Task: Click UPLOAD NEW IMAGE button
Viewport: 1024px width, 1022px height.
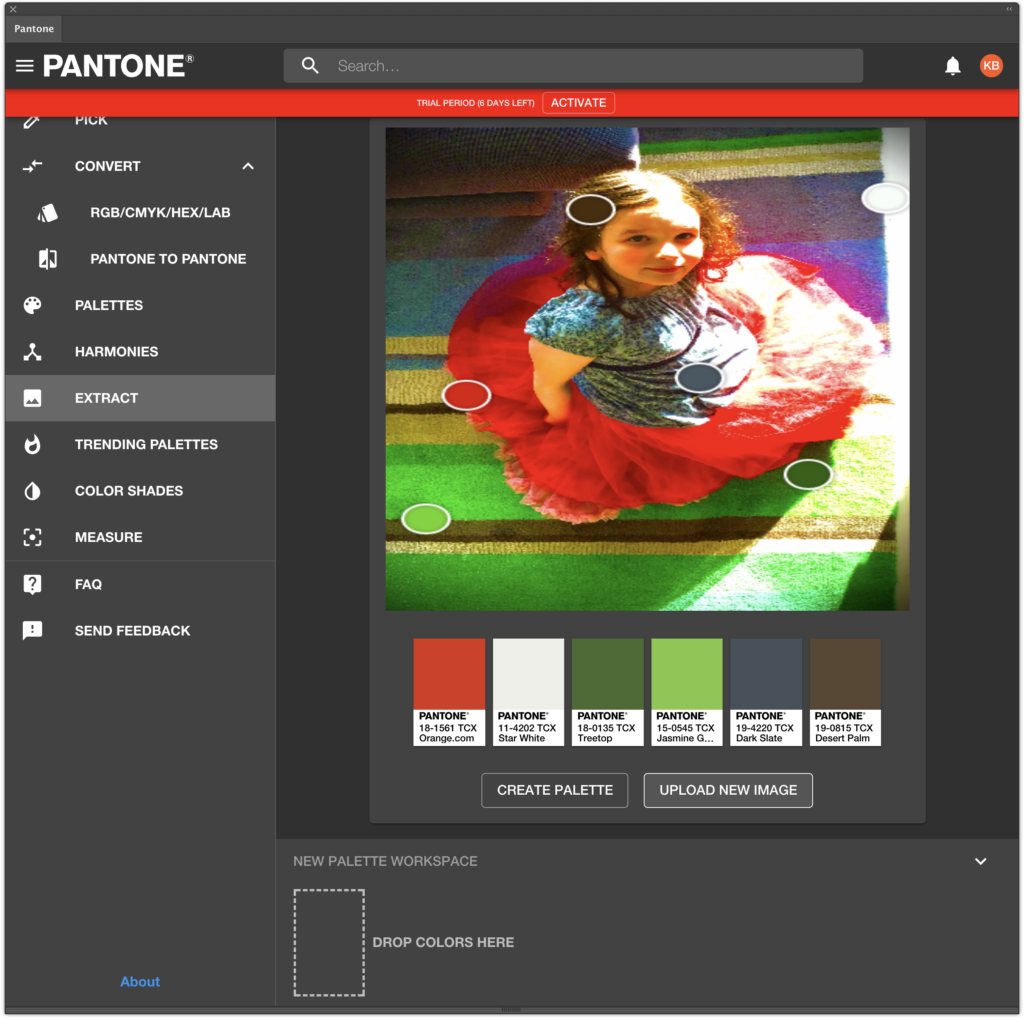Action: (x=728, y=791)
